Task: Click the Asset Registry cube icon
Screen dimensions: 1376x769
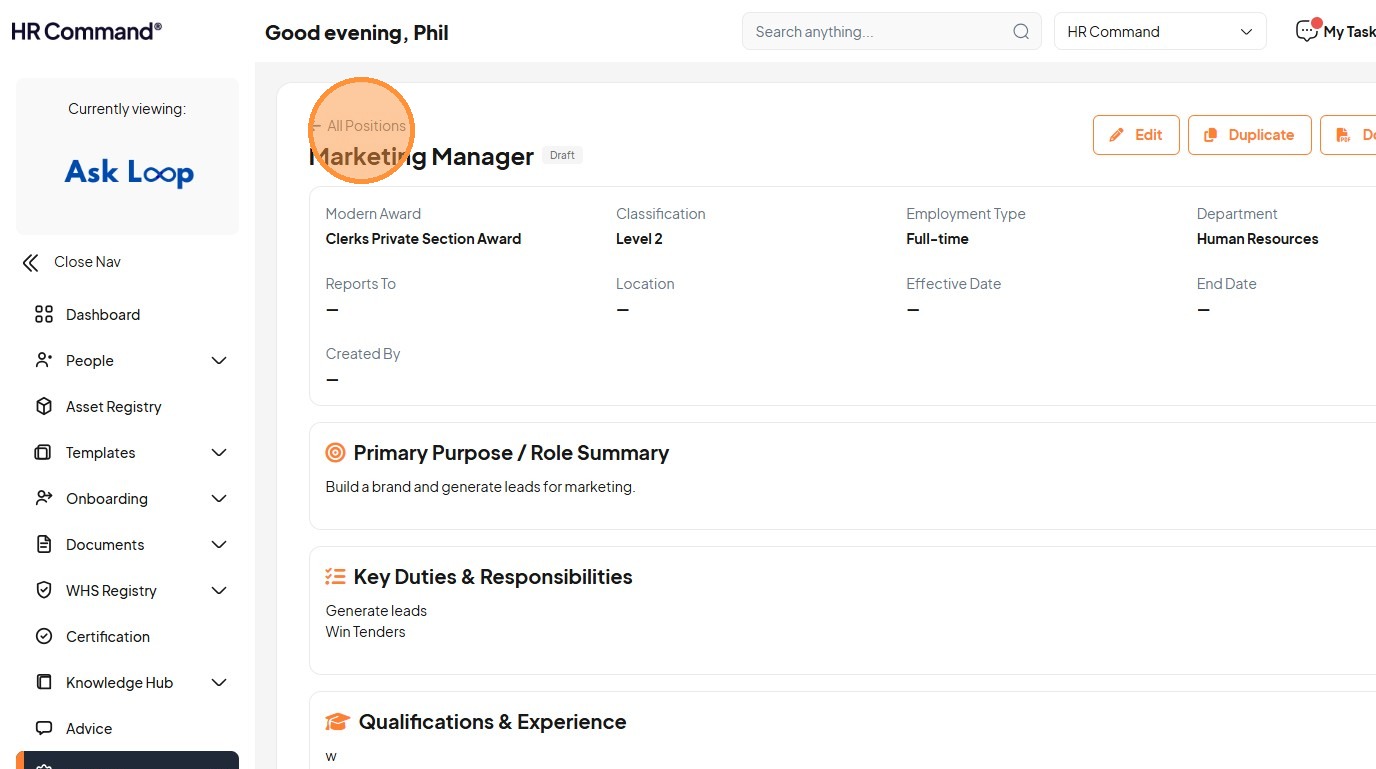Action: pos(44,407)
